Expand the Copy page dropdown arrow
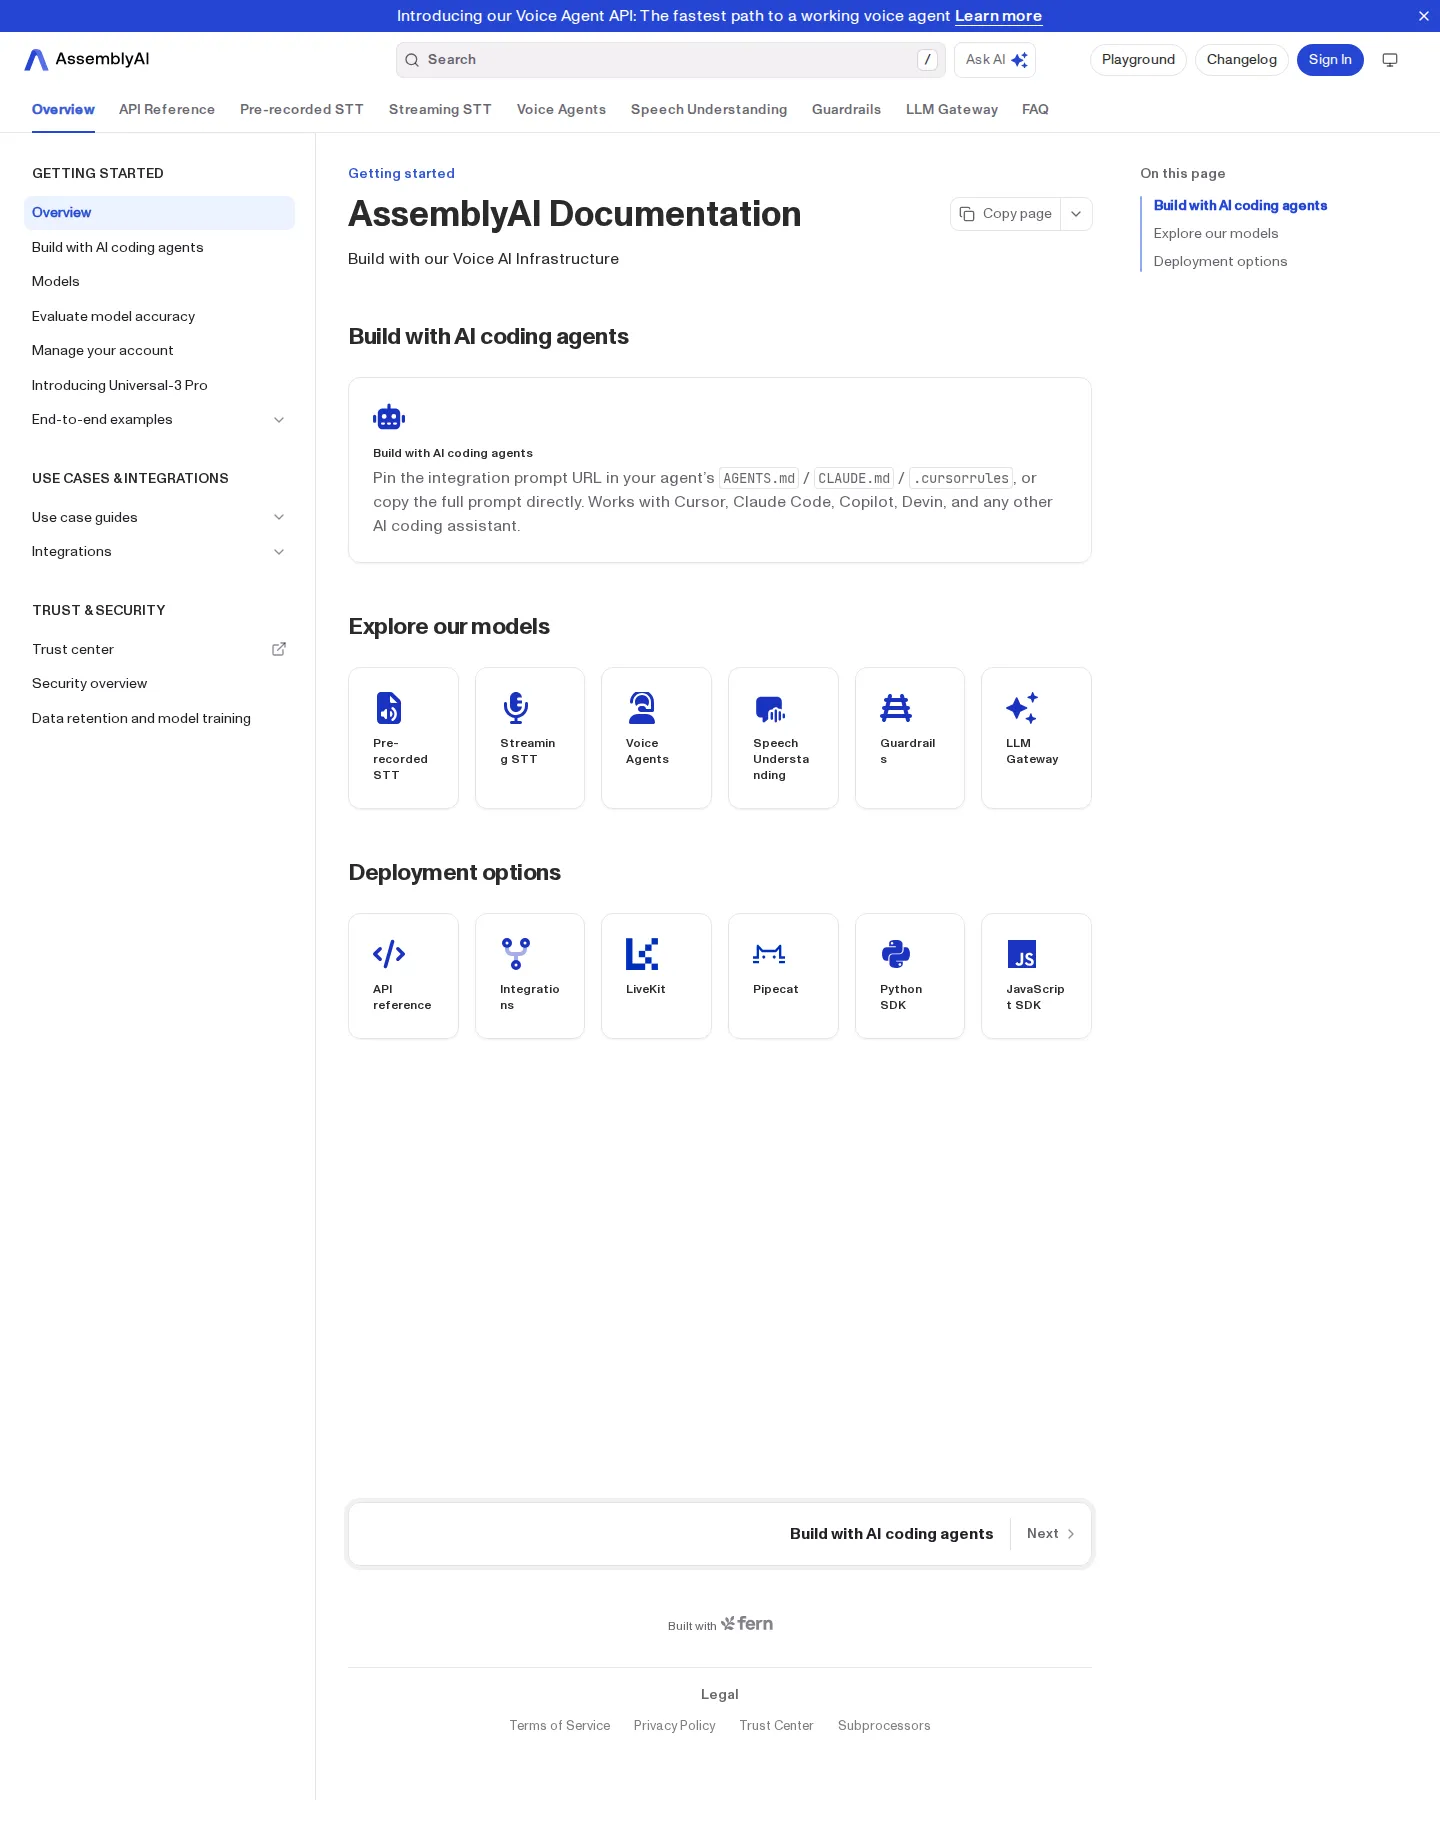 1076,214
